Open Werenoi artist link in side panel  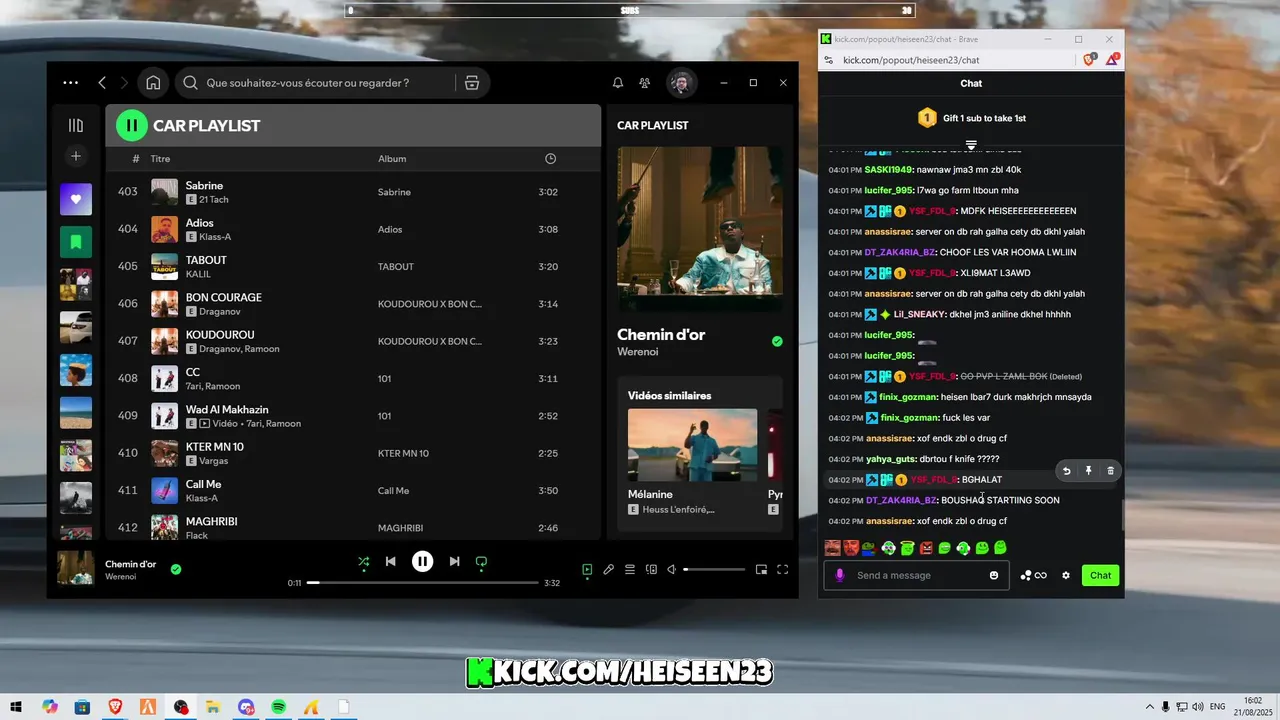click(x=637, y=352)
